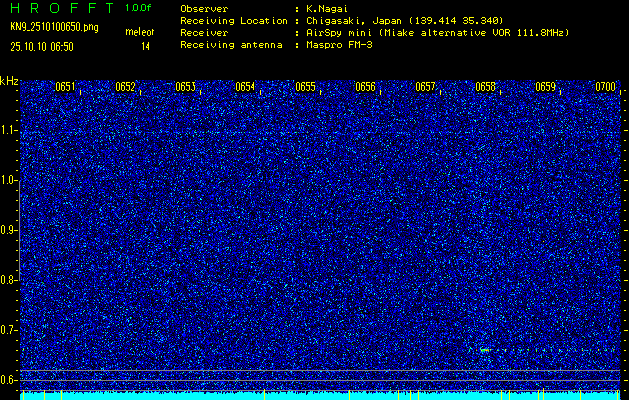Click the kHz axis unit label

click(x=9, y=80)
